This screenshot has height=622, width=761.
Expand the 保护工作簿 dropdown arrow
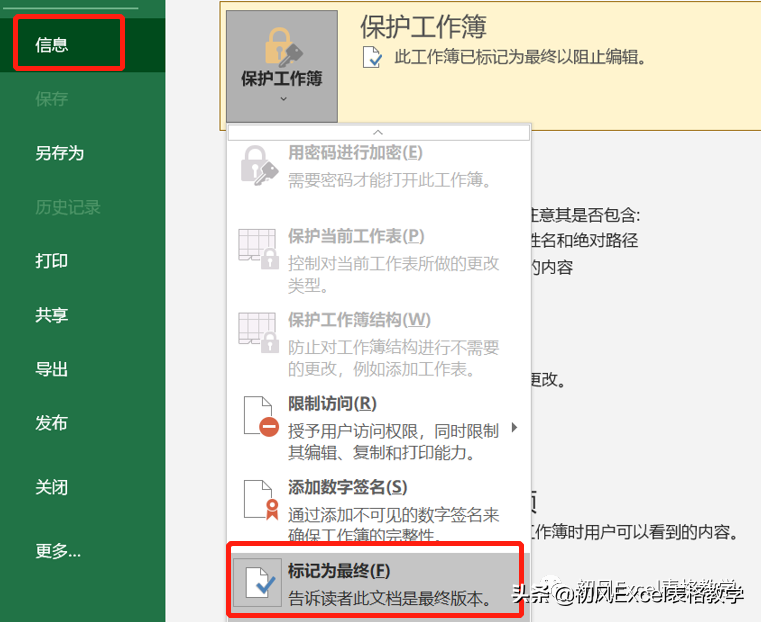pyautogui.click(x=282, y=99)
